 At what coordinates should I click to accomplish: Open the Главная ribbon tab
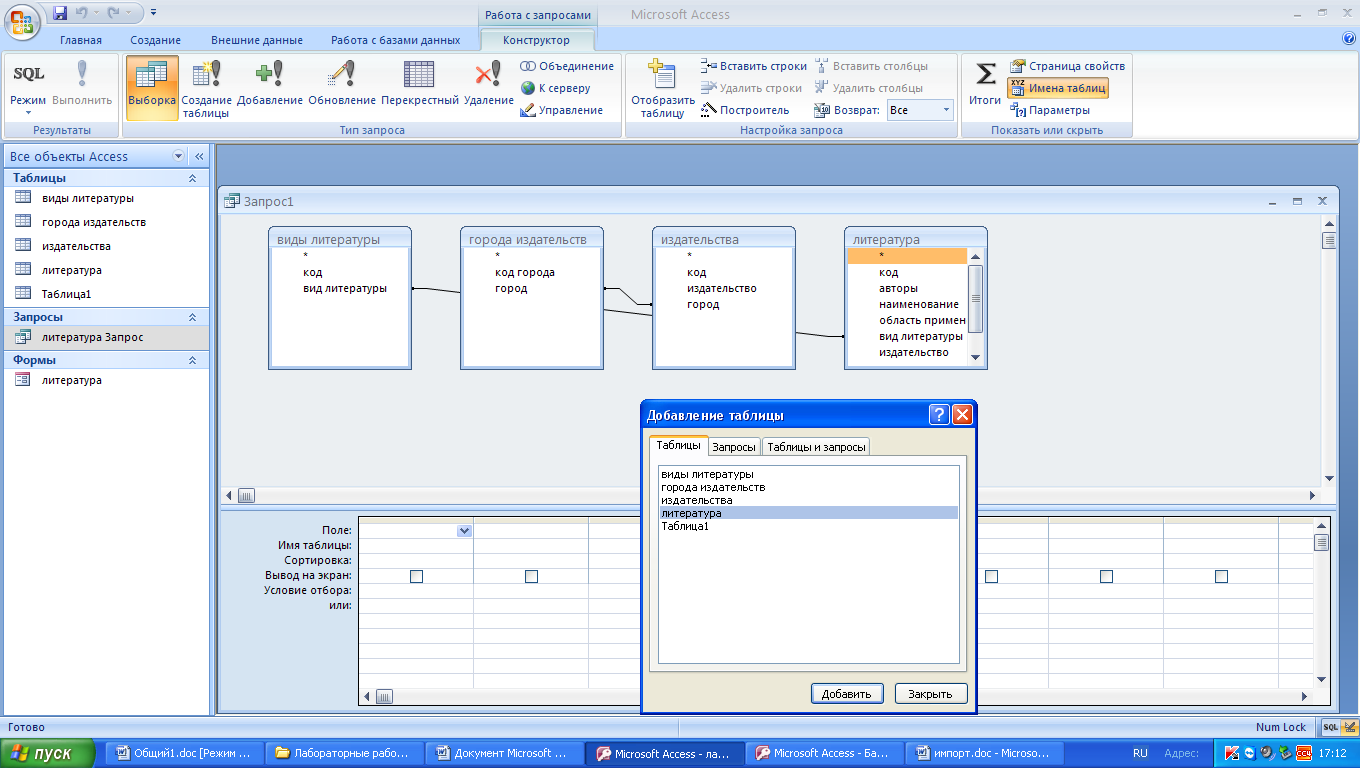81,40
